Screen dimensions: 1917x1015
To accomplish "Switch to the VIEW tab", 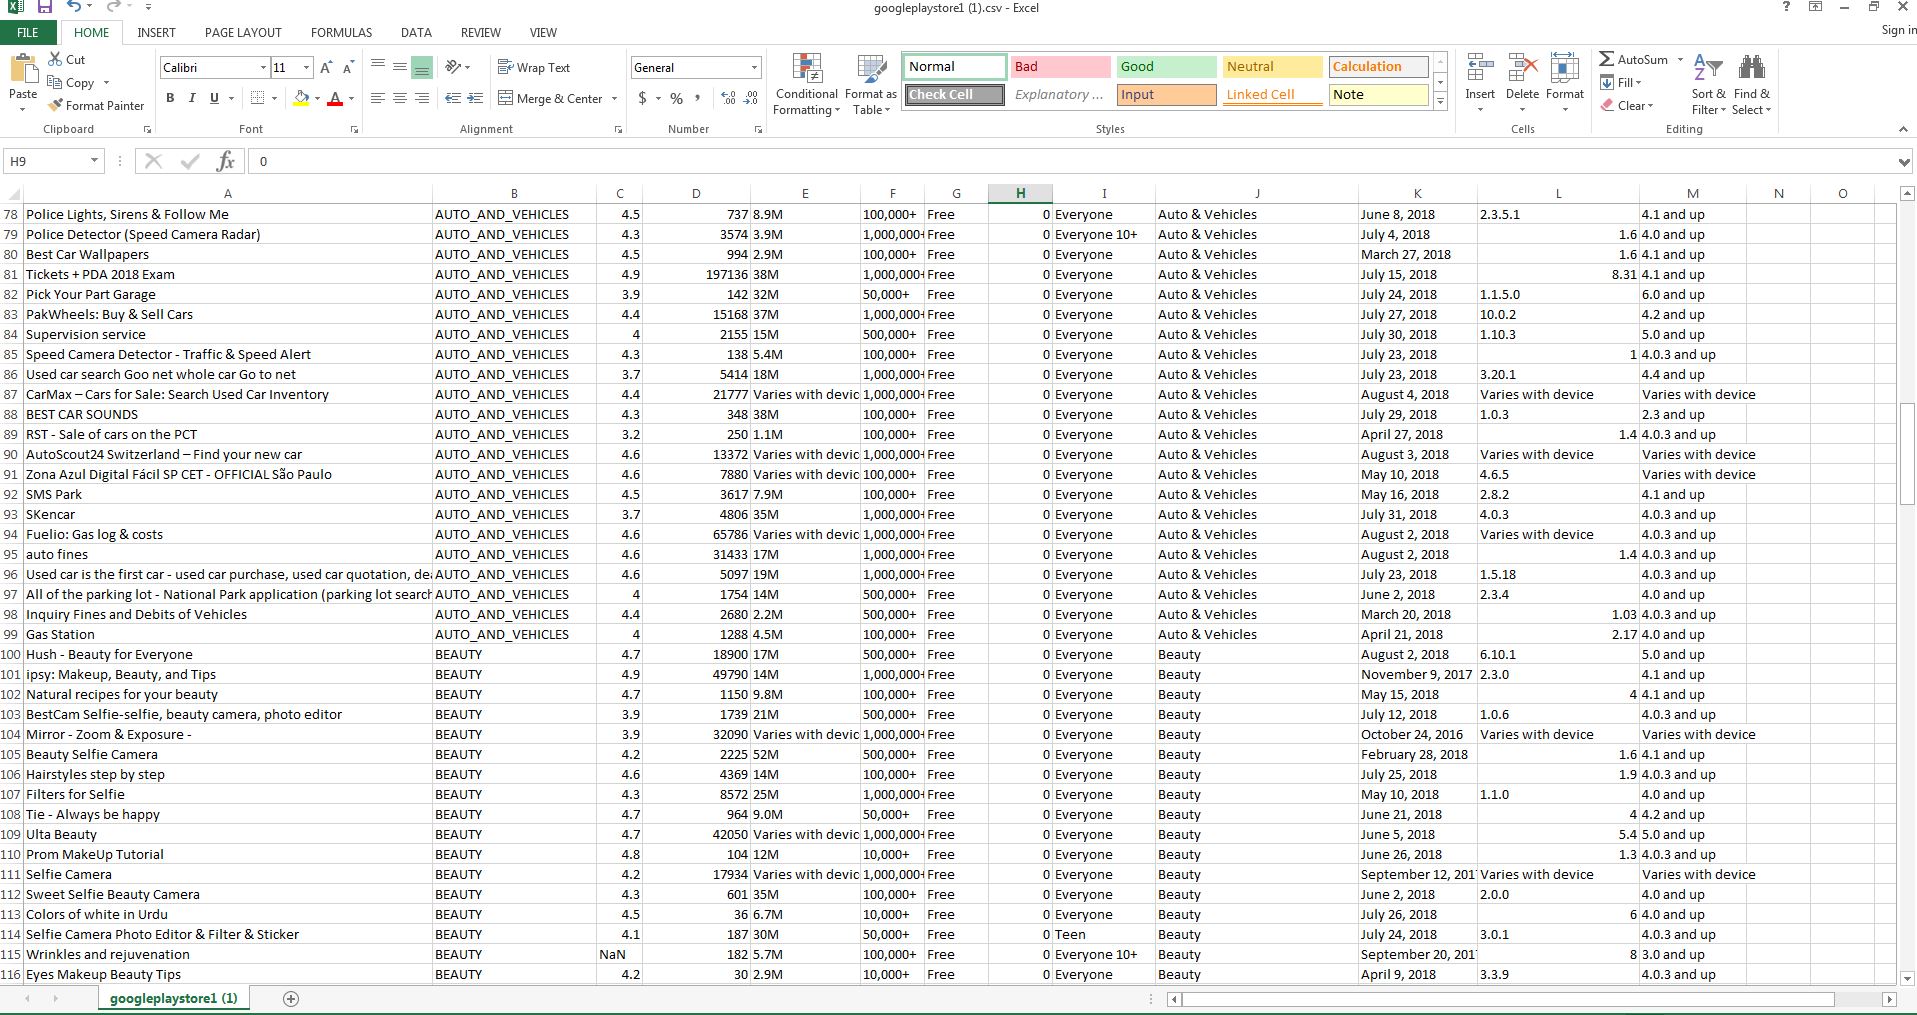I will [x=543, y=32].
